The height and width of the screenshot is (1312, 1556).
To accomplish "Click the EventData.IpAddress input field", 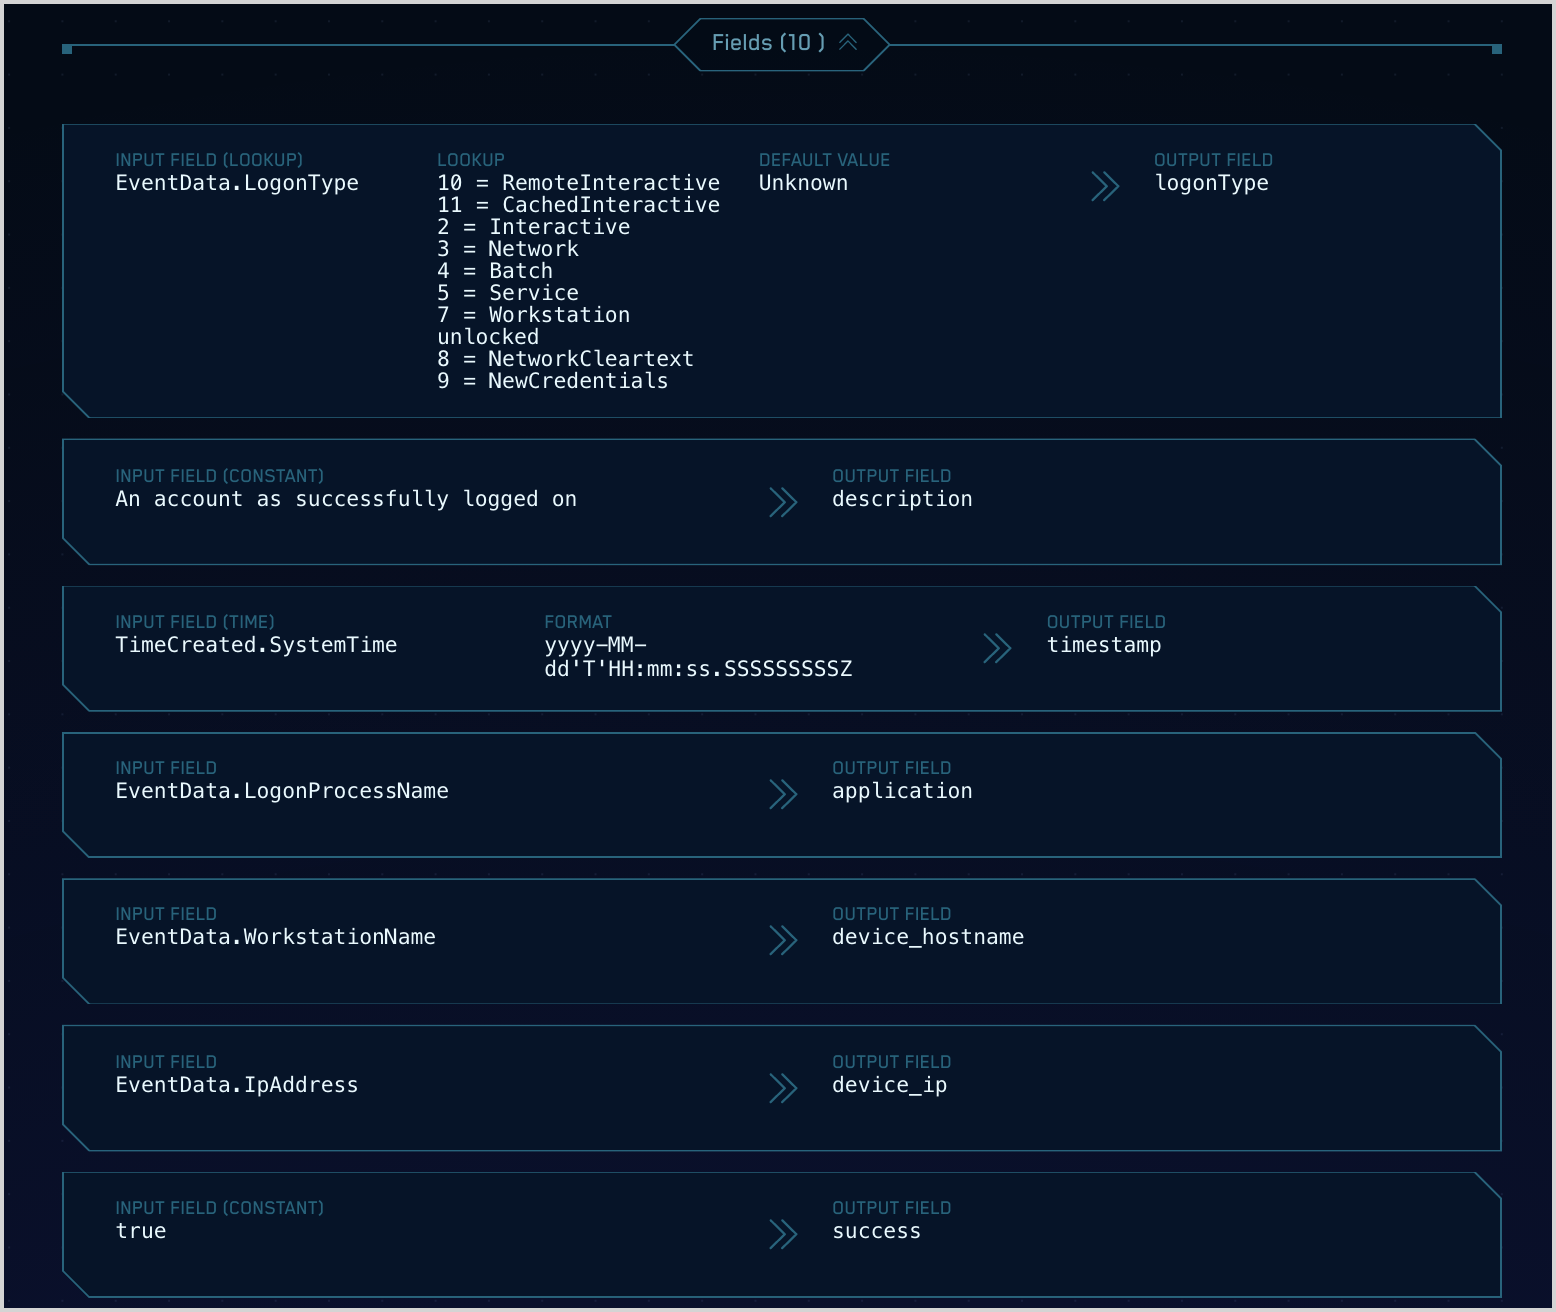I will tap(237, 1085).
